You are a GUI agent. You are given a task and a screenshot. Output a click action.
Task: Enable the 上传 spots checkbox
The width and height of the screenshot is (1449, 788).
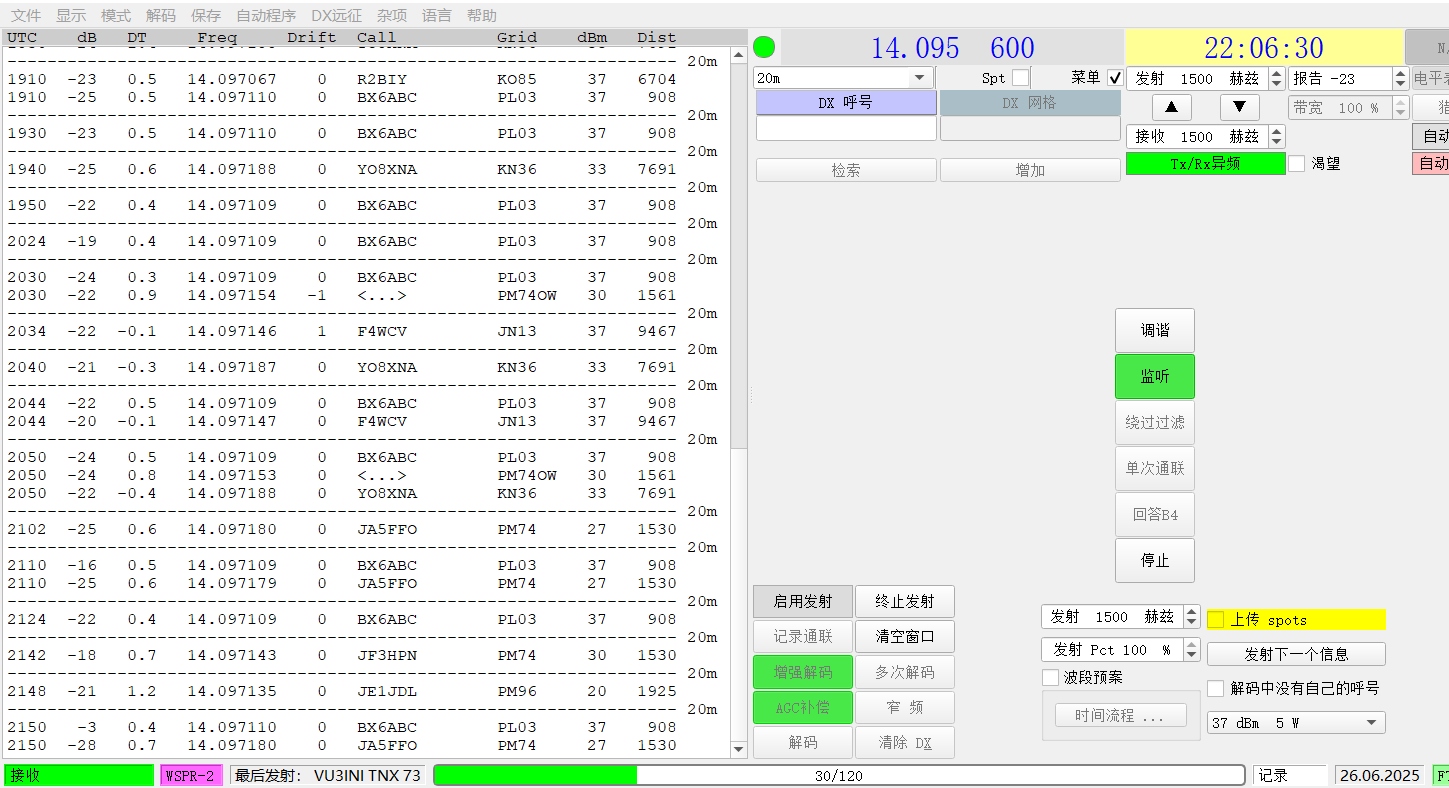[1216, 619]
